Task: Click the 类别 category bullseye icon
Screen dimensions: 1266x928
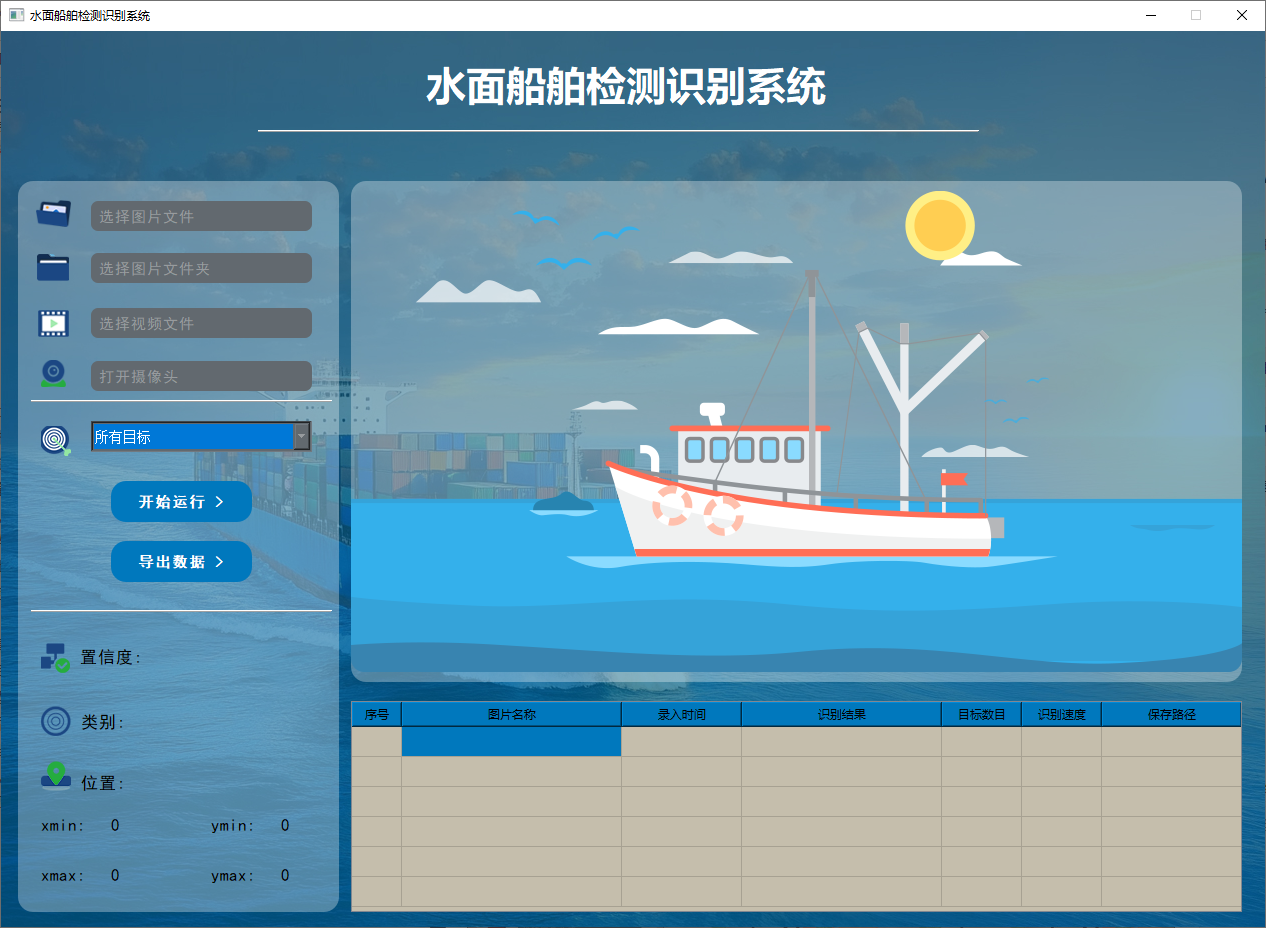Action: (x=55, y=721)
